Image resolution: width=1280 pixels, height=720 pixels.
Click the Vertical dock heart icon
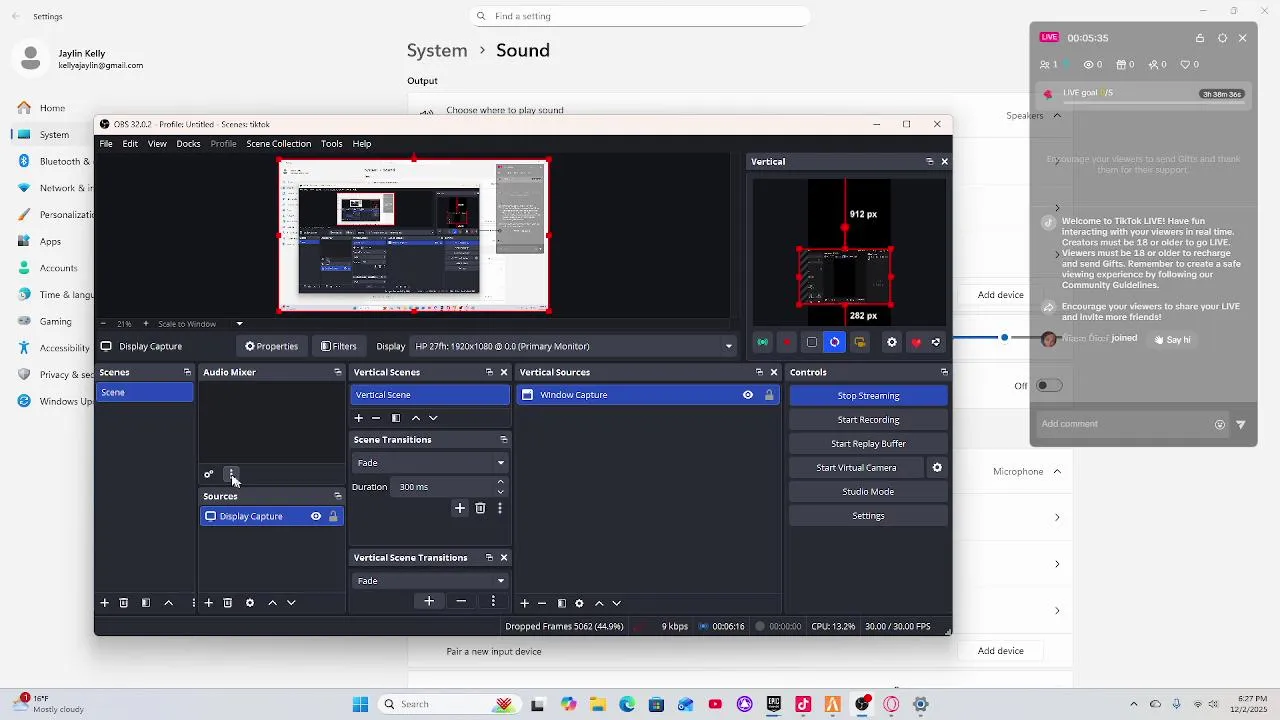pyautogui.click(x=916, y=342)
